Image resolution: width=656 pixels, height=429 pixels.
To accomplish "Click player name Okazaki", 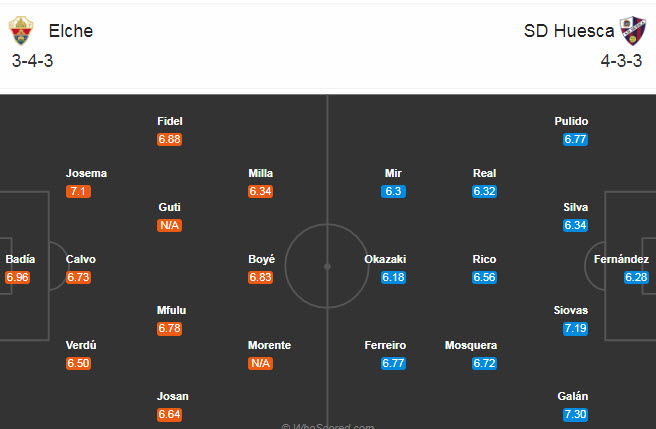I will 385,259.
